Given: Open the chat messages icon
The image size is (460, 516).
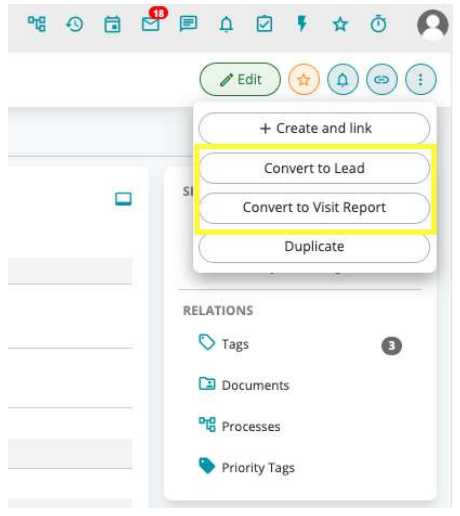Looking at the screenshot, I should pyautogui.click(x=188, y=24).
